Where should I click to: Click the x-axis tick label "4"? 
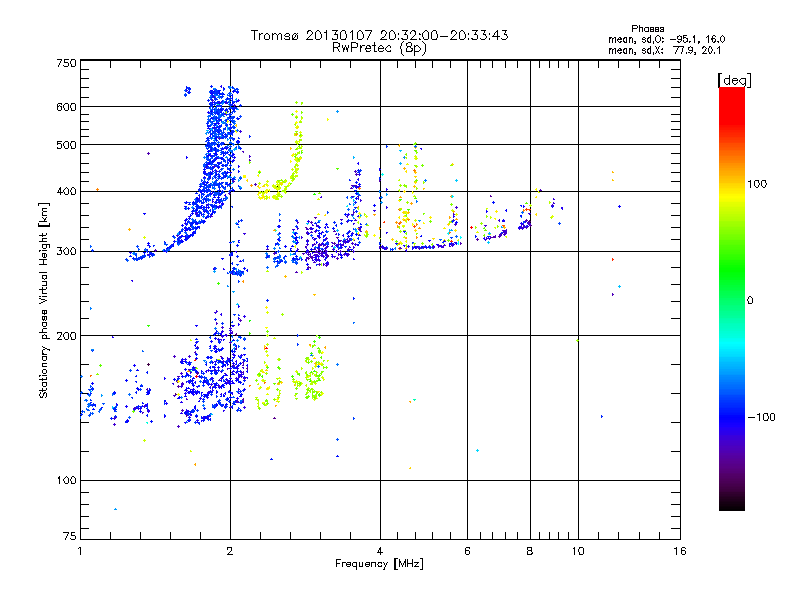[x=380, y=551]
